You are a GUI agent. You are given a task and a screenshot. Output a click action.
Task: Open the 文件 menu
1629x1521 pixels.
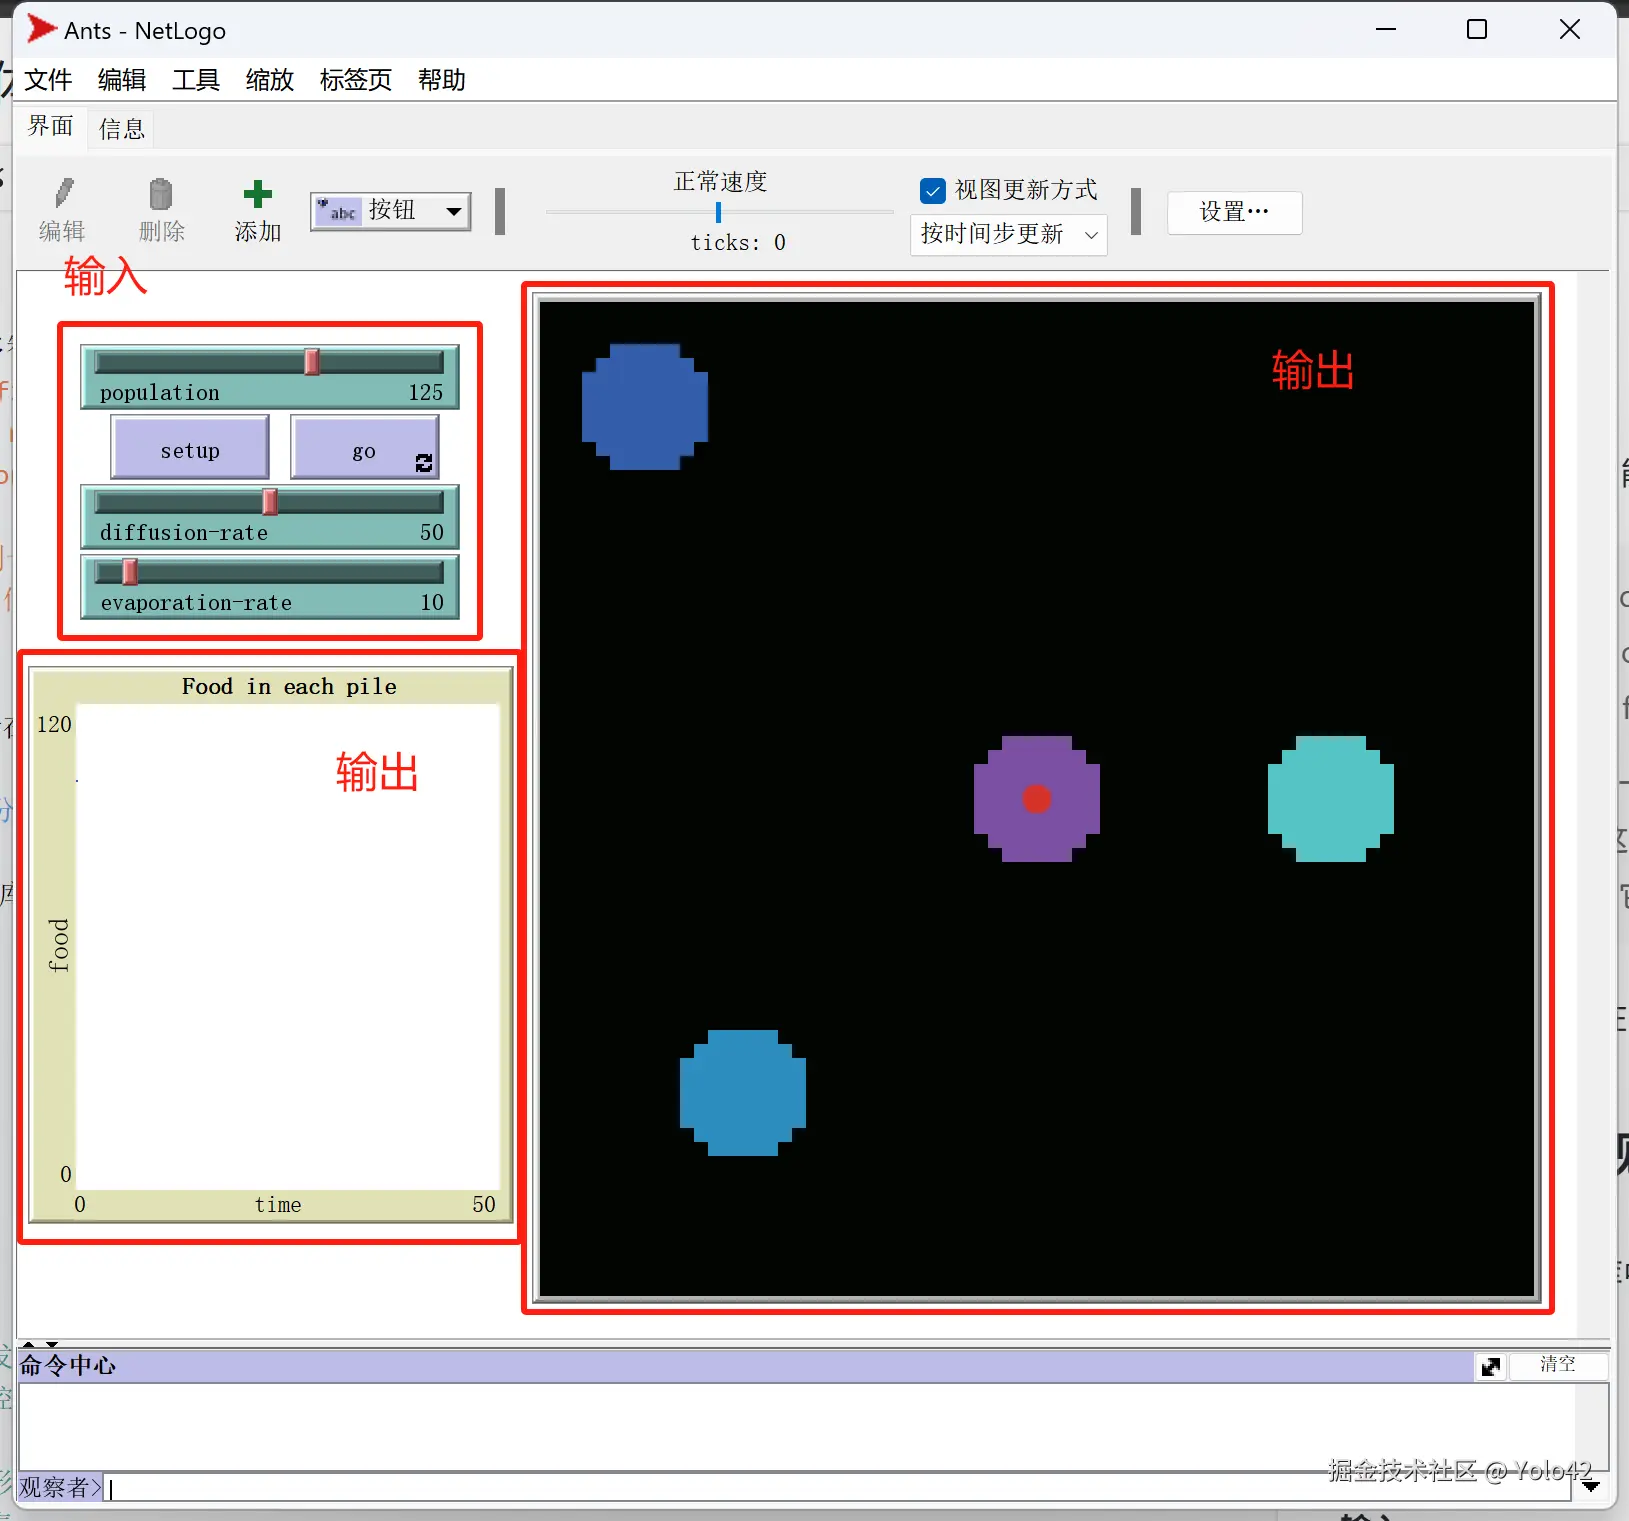pyautogui.click(x=48, y=80)
